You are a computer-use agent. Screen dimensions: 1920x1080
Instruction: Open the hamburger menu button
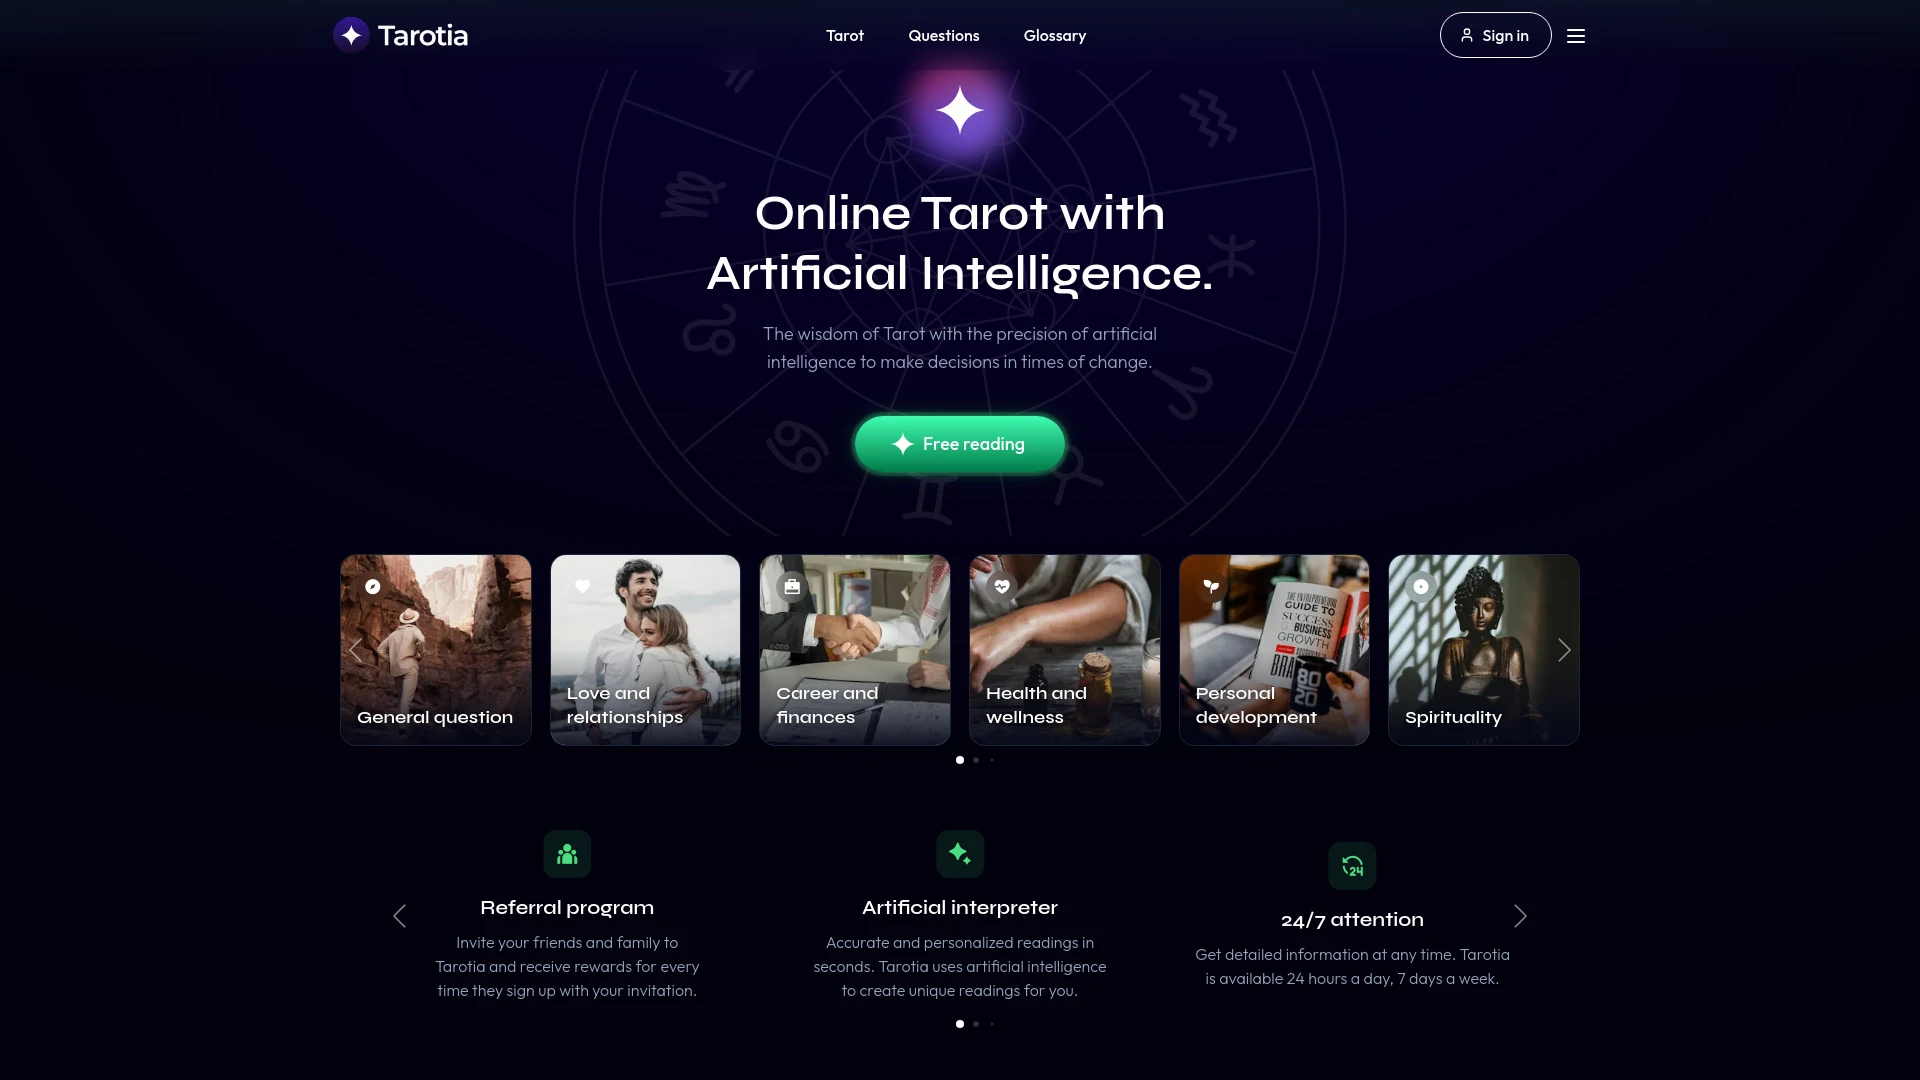click(x=1576, y=36)
